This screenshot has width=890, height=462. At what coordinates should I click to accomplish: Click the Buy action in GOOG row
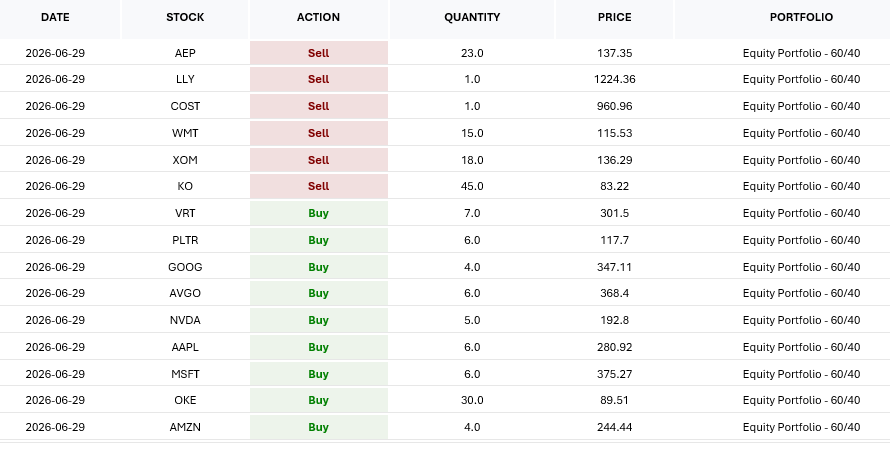click(318, 267)
